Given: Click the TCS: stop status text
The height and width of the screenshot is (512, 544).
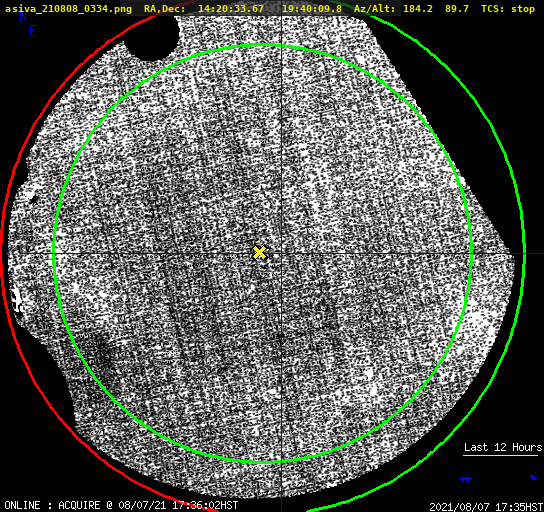Looking at the screenshot, I should (x=508, y=9).
